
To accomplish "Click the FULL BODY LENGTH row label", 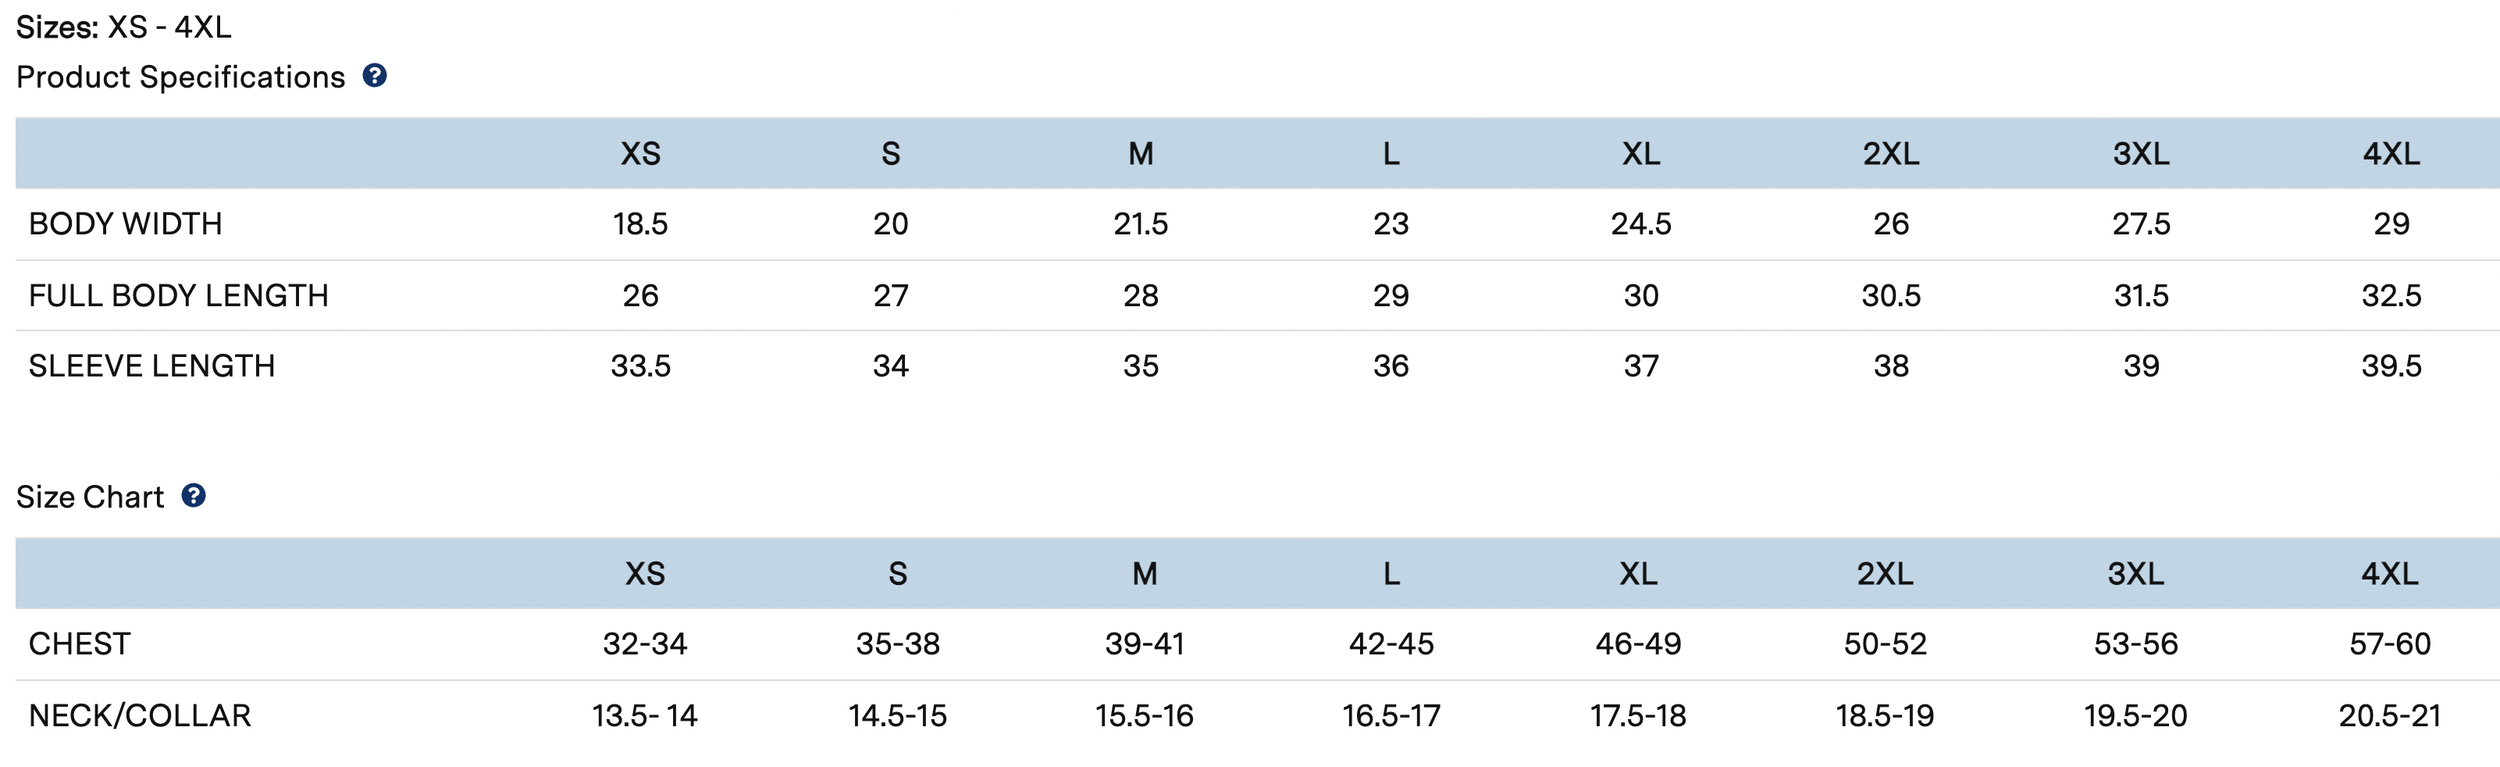I will point(178,296).
